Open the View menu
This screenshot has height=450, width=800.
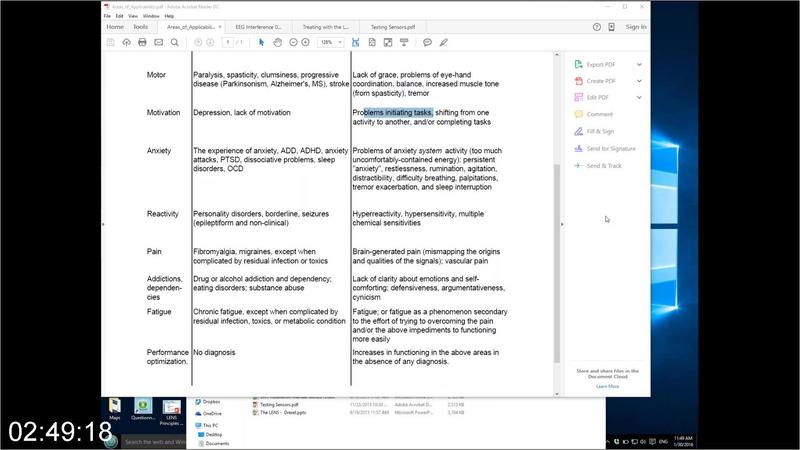point(133,16)
